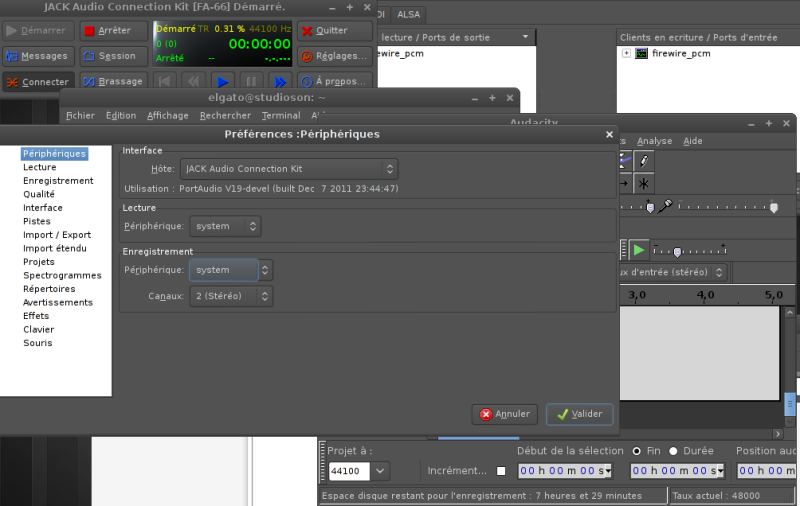This screenshot has height=506, width=800.
Task: Cancel preferences with Annuler
Action: (505, 414)
